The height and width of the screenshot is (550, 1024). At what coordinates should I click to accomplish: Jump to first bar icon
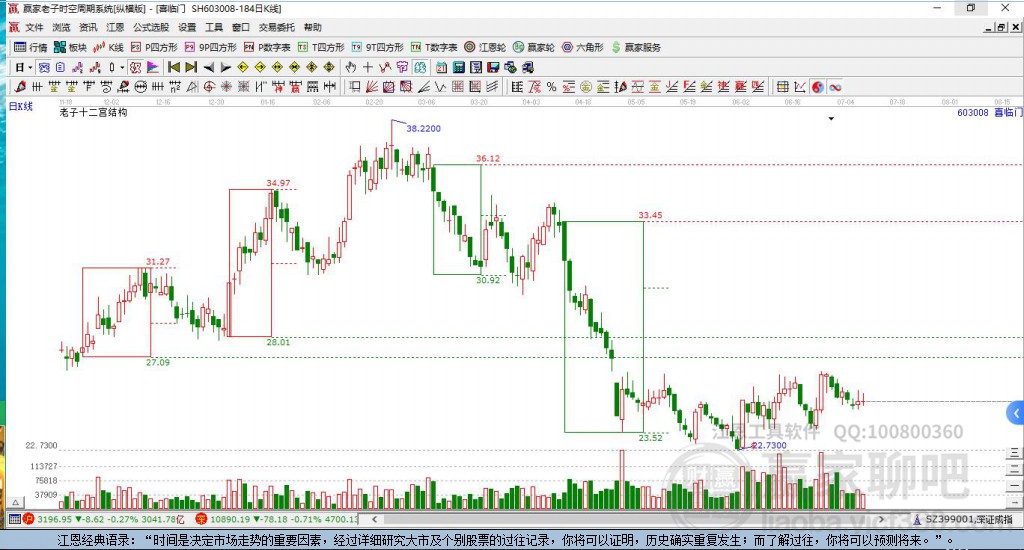[174, 67]
